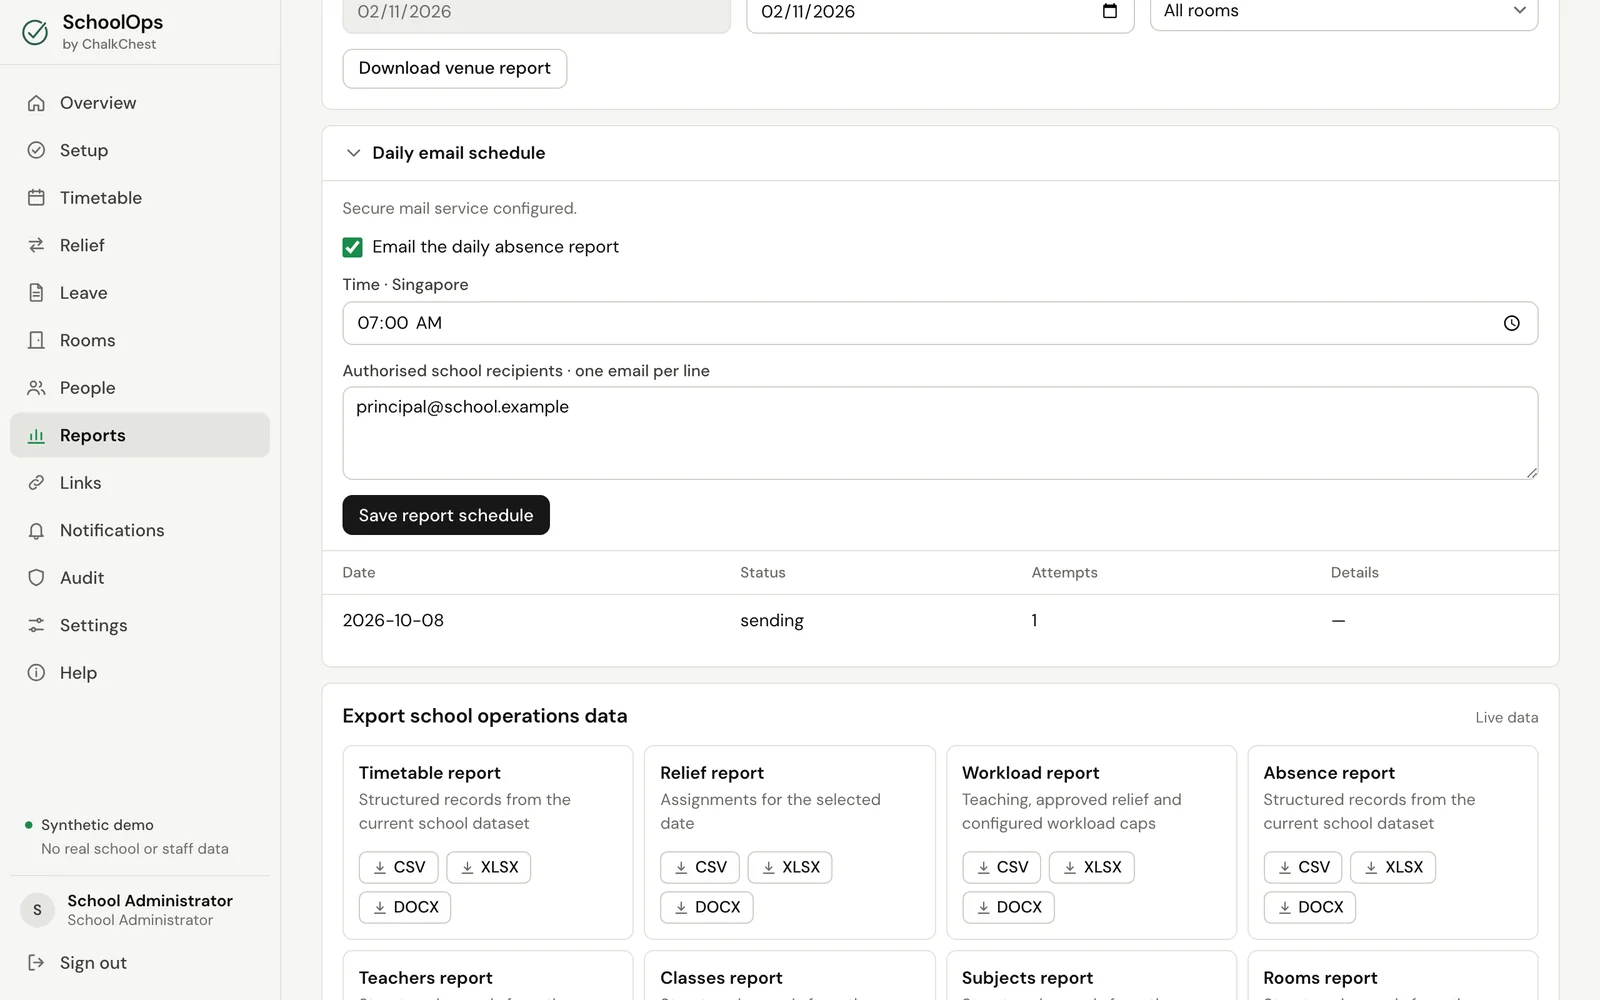Click the 07:00 AM time field
Screen dimensions: 1600x1000
coord(940,323)
